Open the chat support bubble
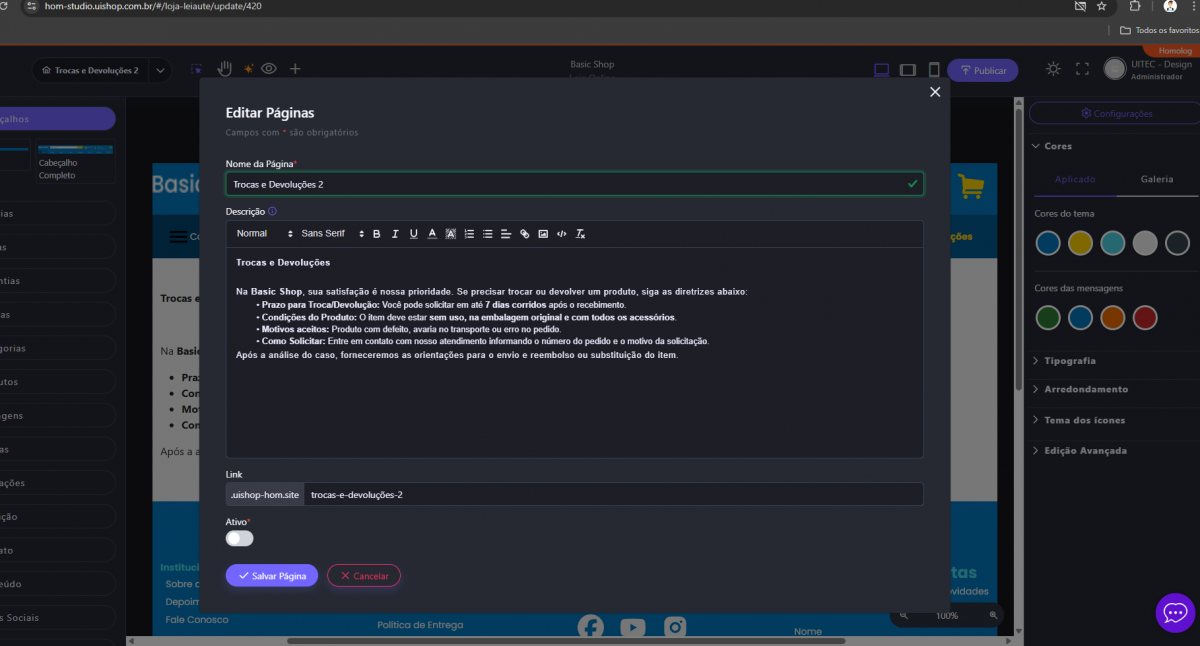 1175,612
